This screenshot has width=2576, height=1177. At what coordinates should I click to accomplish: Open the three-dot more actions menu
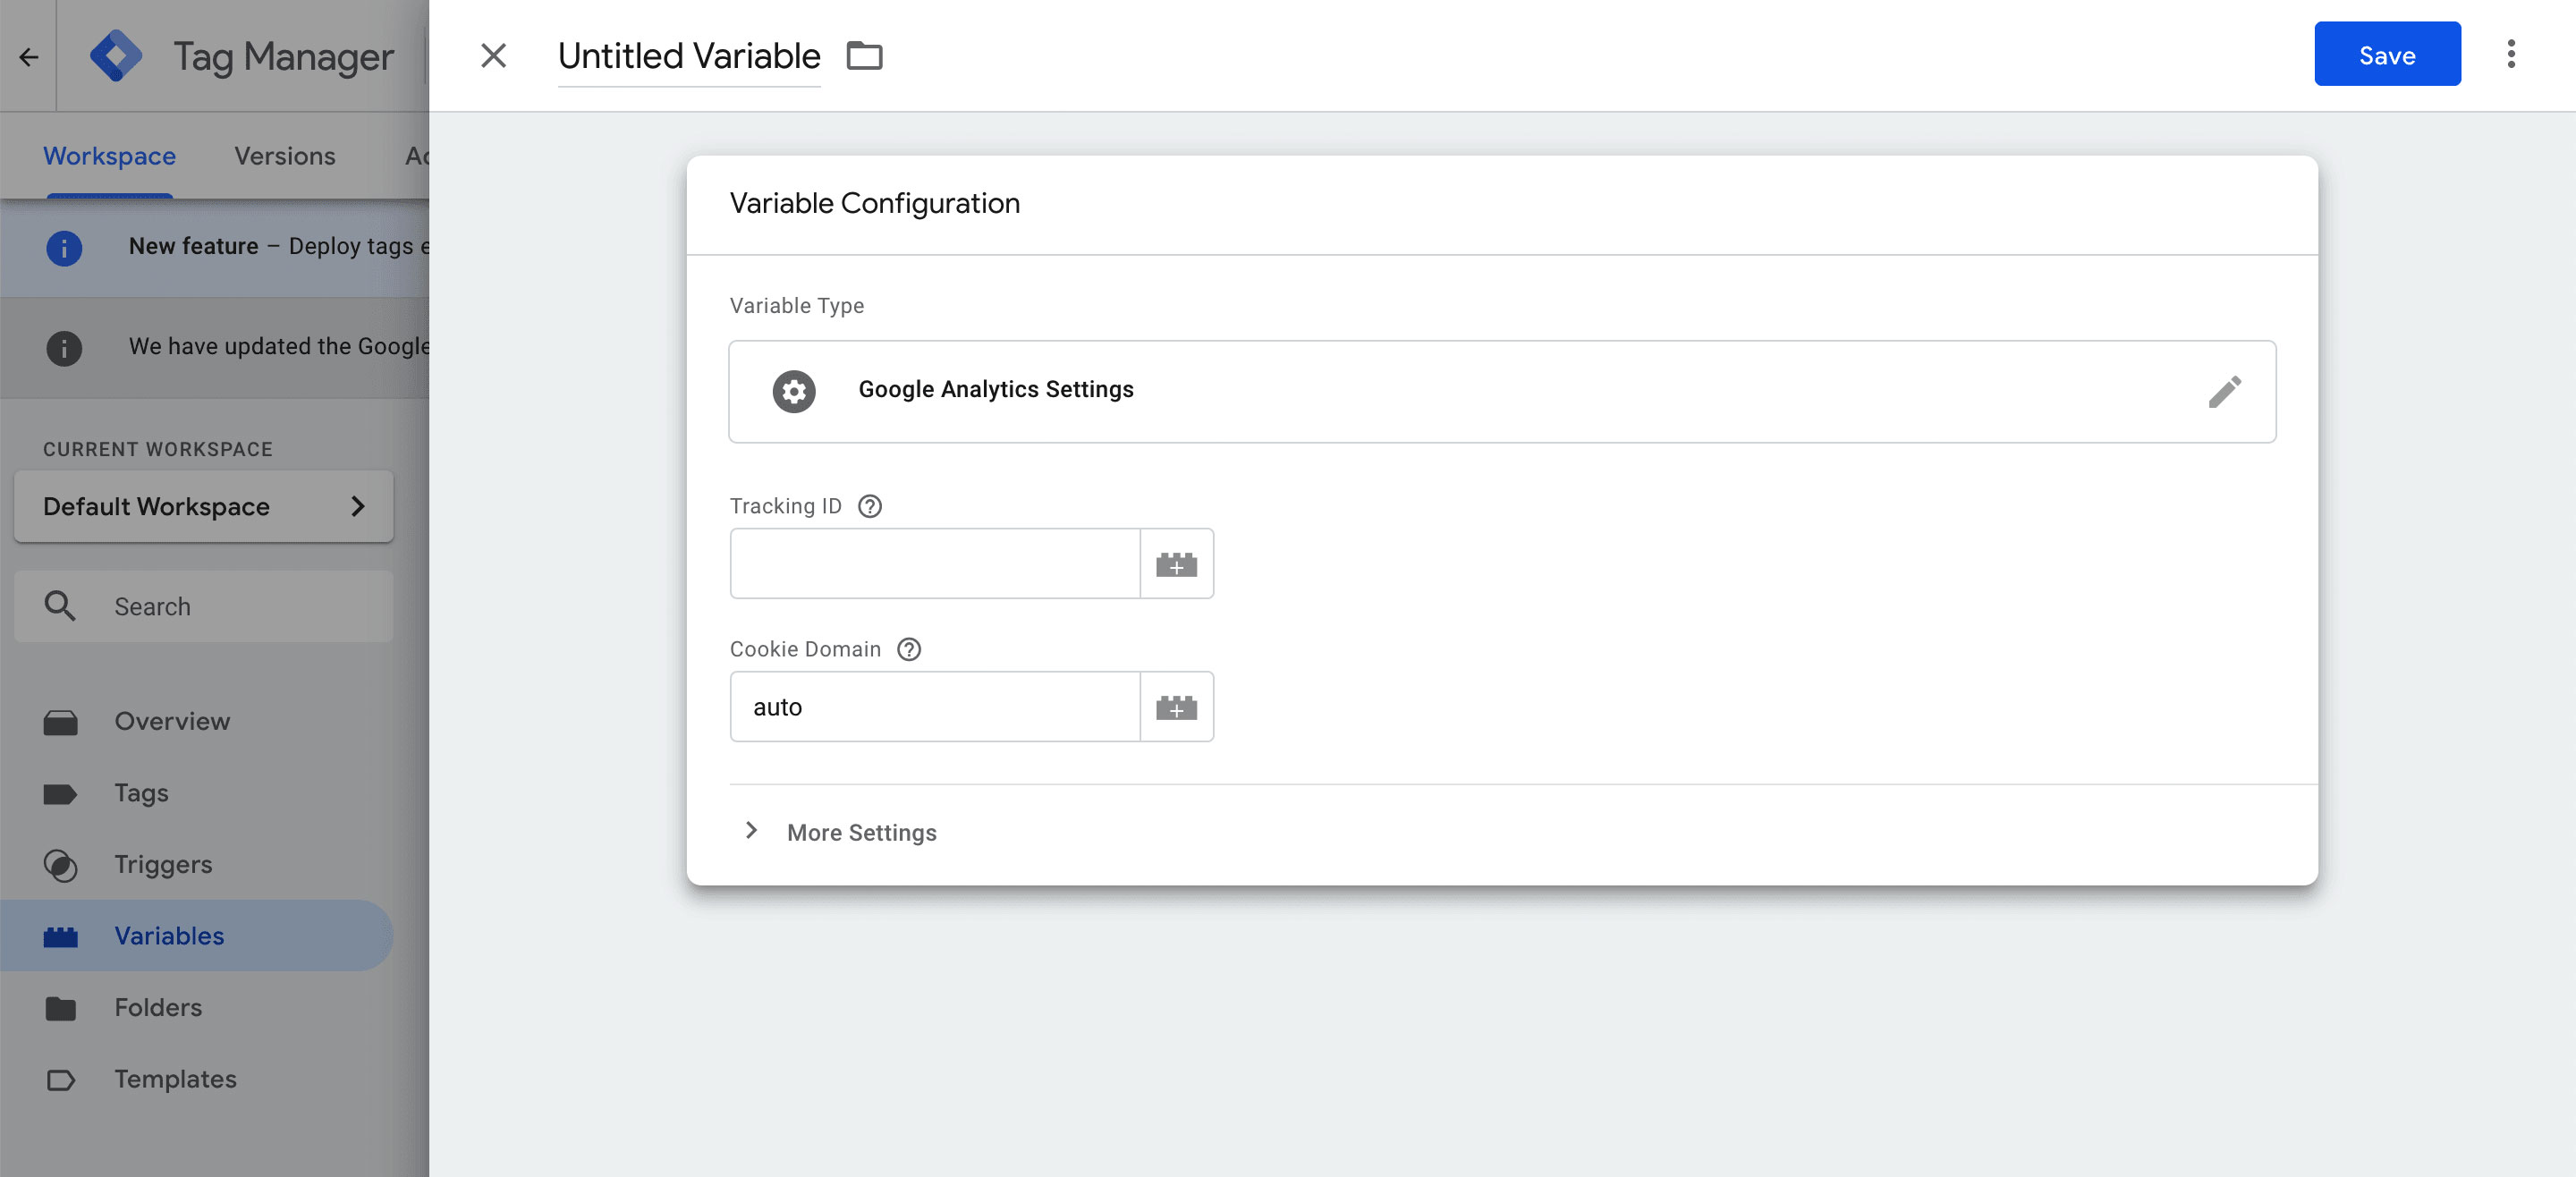(x=2510, y=54)
